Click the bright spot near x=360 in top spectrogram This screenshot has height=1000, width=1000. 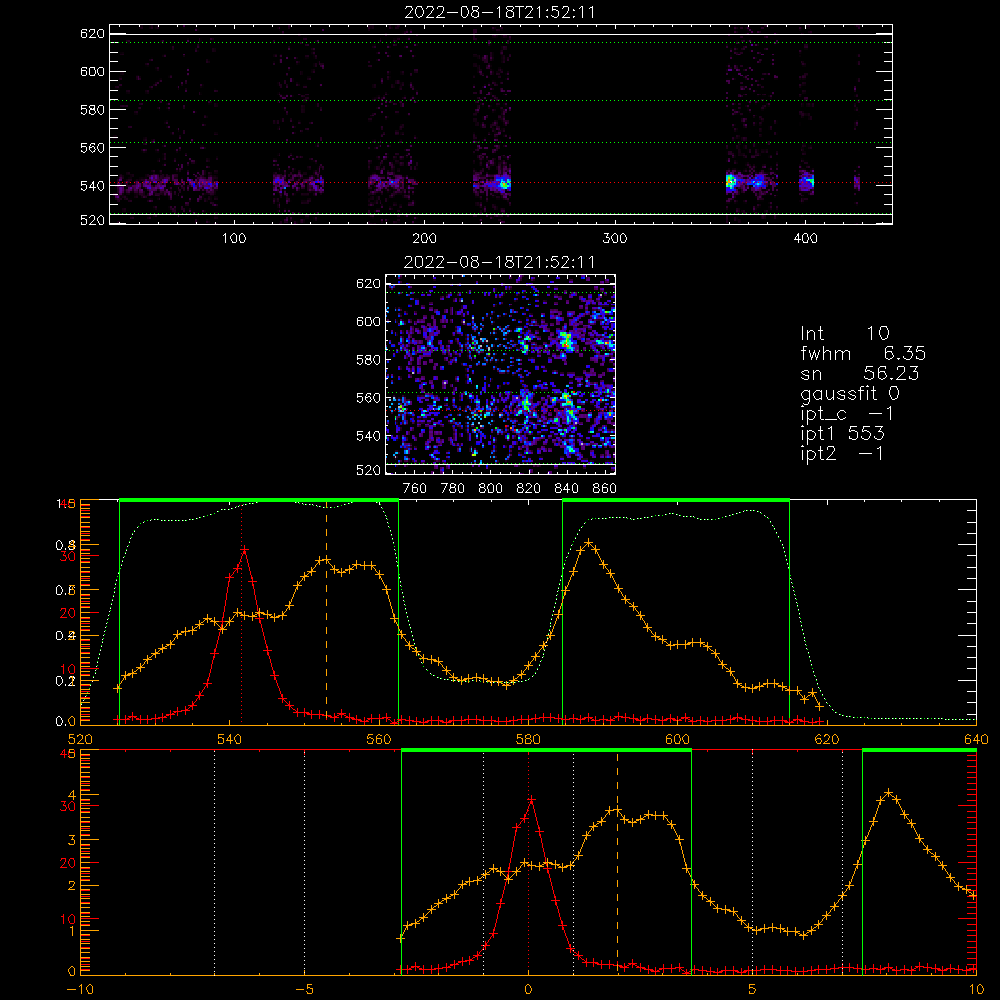731,183
